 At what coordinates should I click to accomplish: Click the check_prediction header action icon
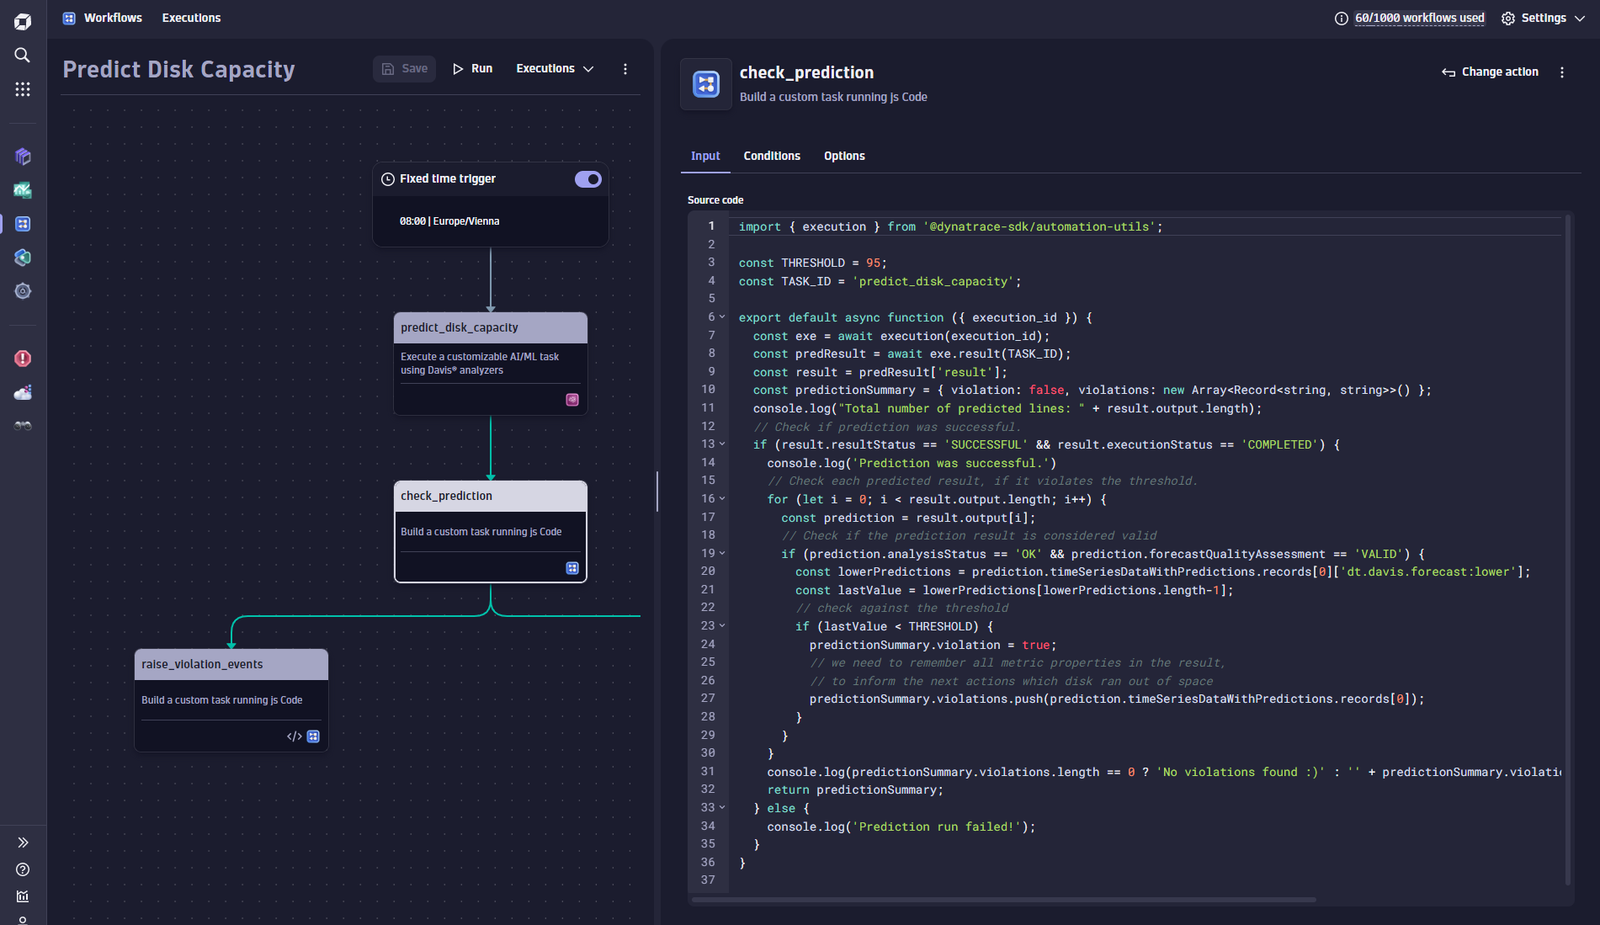point(706,84)
